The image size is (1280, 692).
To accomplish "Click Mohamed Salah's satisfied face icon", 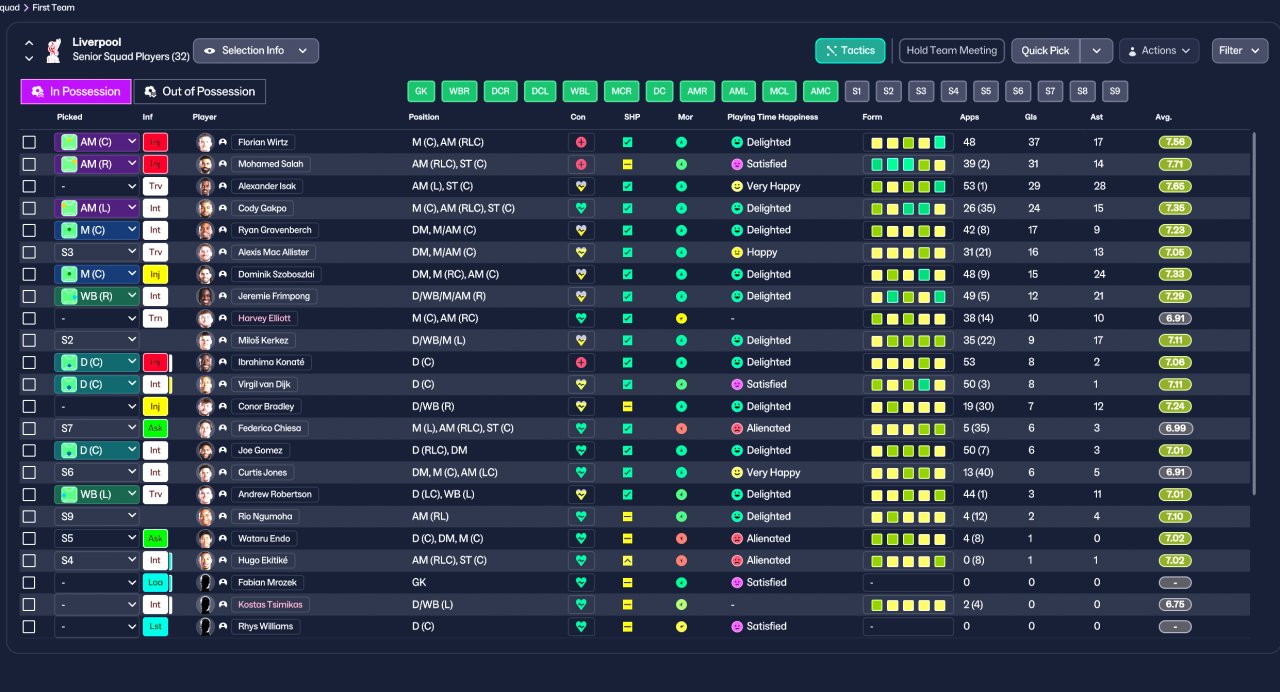I will (737, 164).
